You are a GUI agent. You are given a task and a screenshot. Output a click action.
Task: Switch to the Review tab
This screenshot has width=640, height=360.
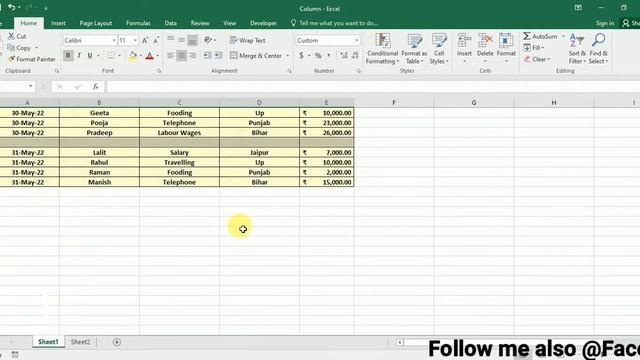pos(200,23)
